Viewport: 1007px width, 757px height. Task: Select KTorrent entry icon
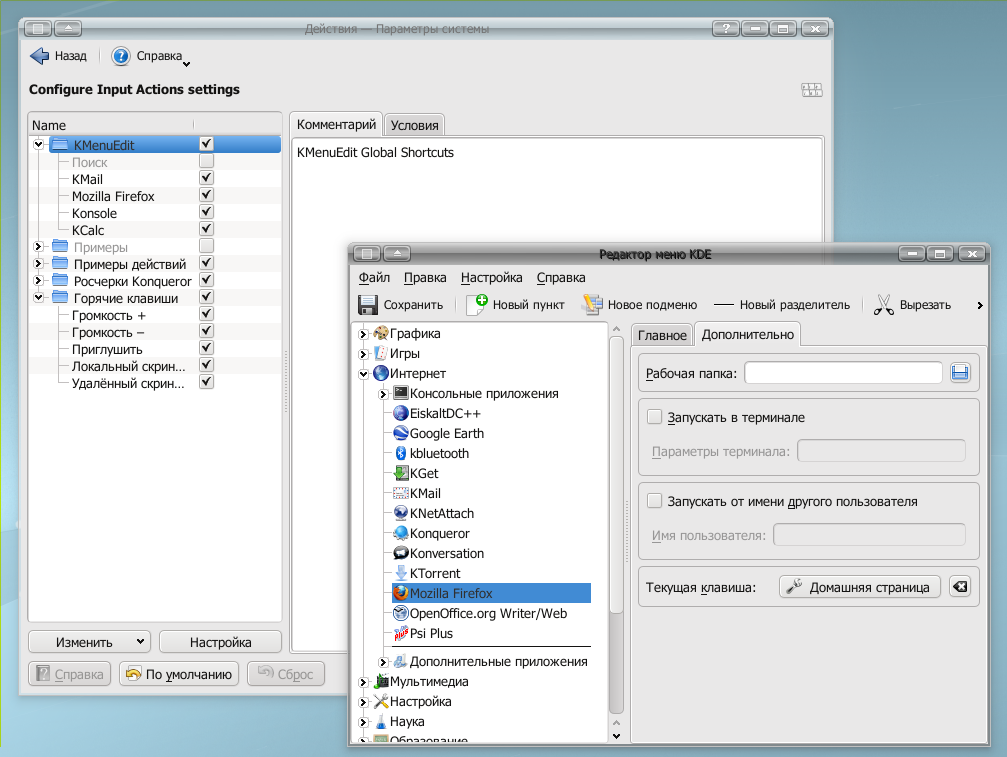pos(401,573)
